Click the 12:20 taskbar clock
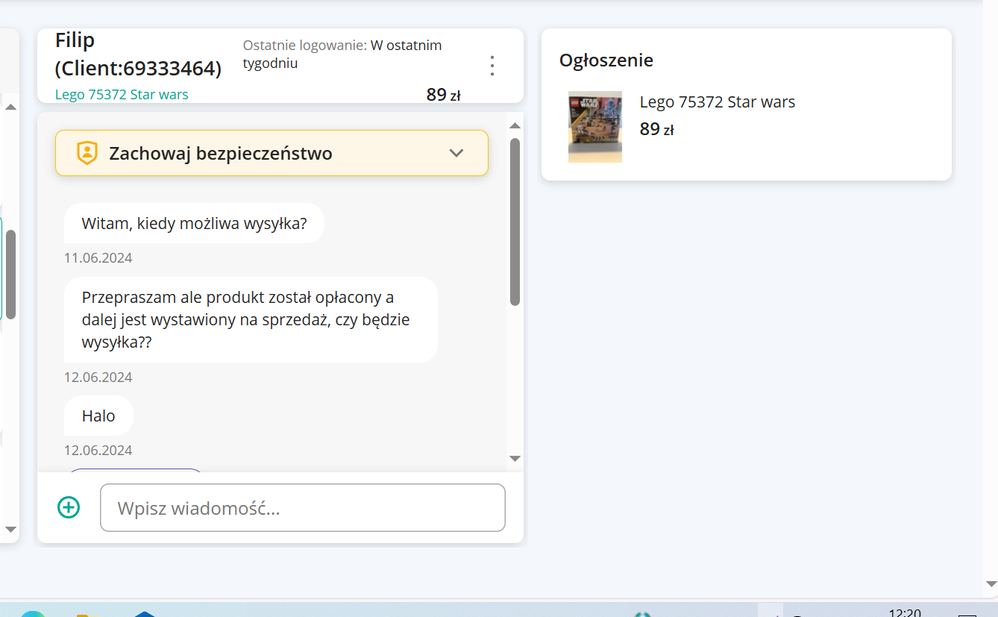 (x=904, y=612)
